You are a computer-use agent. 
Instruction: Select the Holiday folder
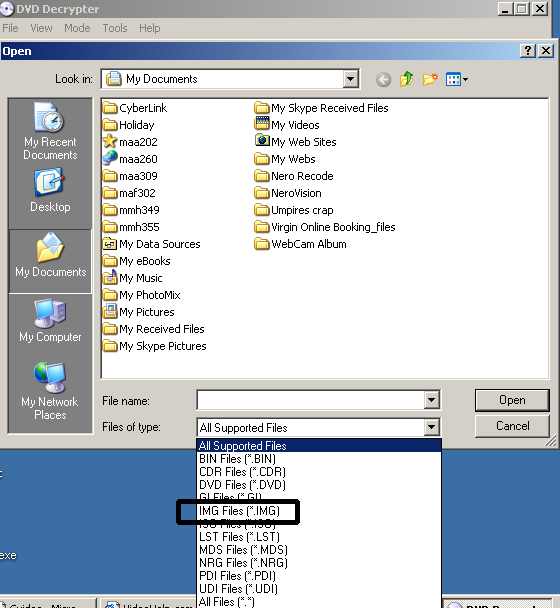[129, 125]
